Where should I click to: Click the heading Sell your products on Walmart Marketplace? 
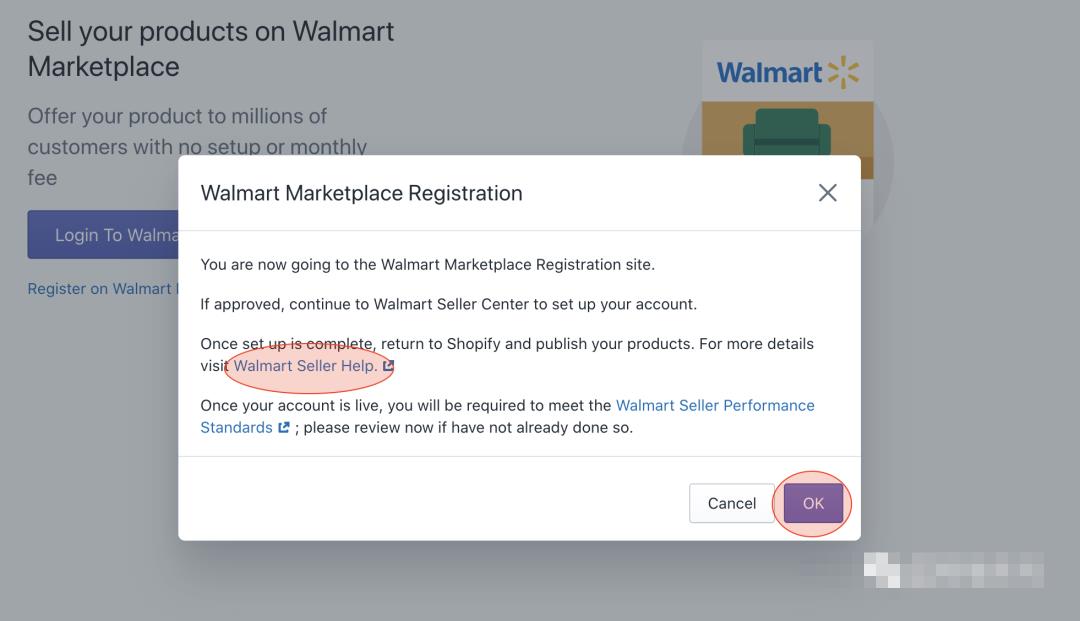(210, 48)
